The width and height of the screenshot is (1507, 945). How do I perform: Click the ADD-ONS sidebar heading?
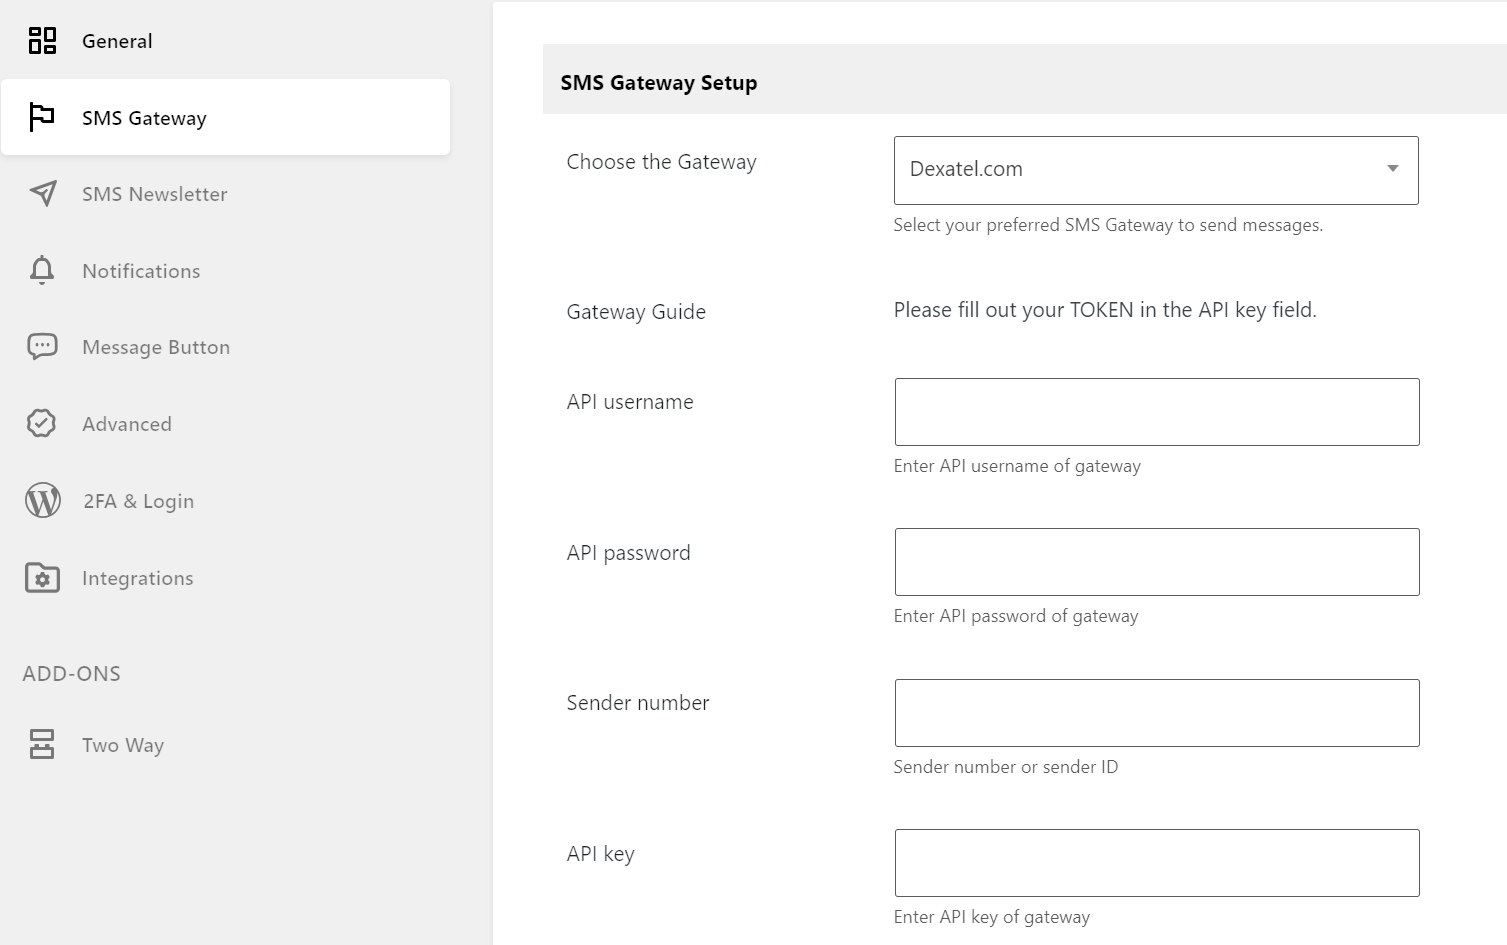pyautogui.click(x=72, y=674)
